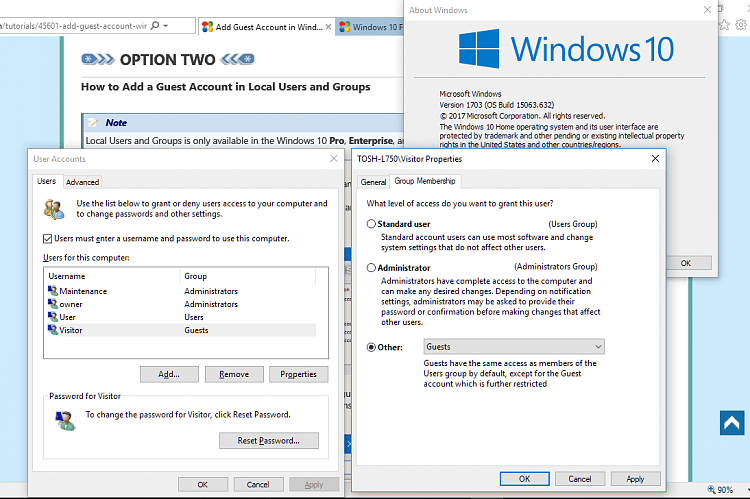Screen dimensions: 750x499
Task: Open the address bar dropdown arrow
Action: pos(165,26)
